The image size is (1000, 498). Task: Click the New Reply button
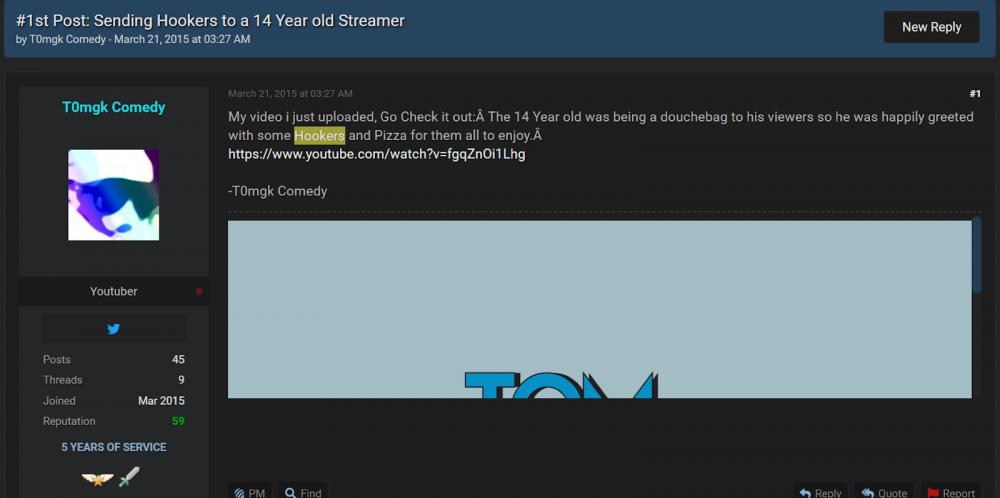(931, 27)
